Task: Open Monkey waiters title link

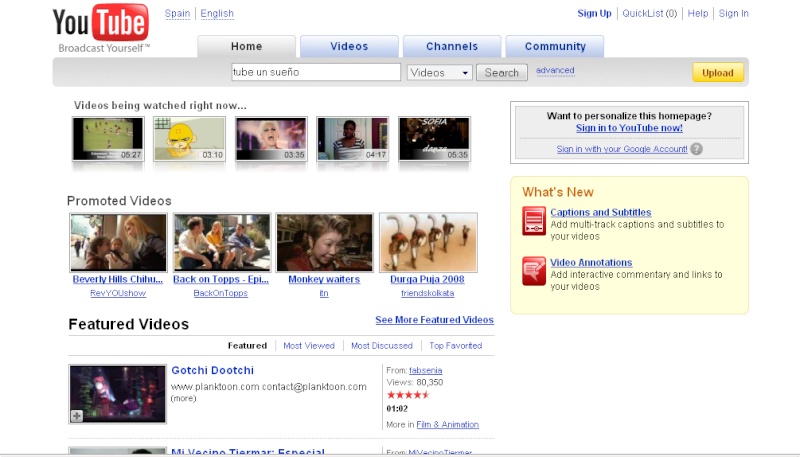Action: tap(324, 280)
